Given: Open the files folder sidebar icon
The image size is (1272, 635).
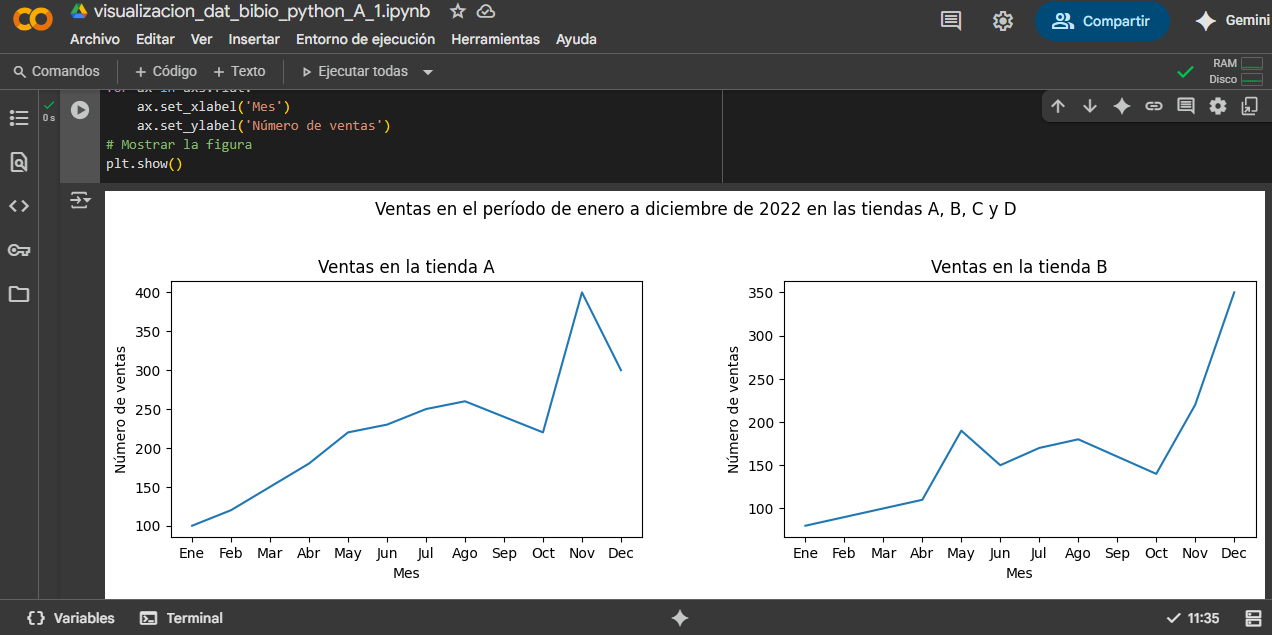Looking at the screenshot, I should pyautogui.click(x=19, y=294).
